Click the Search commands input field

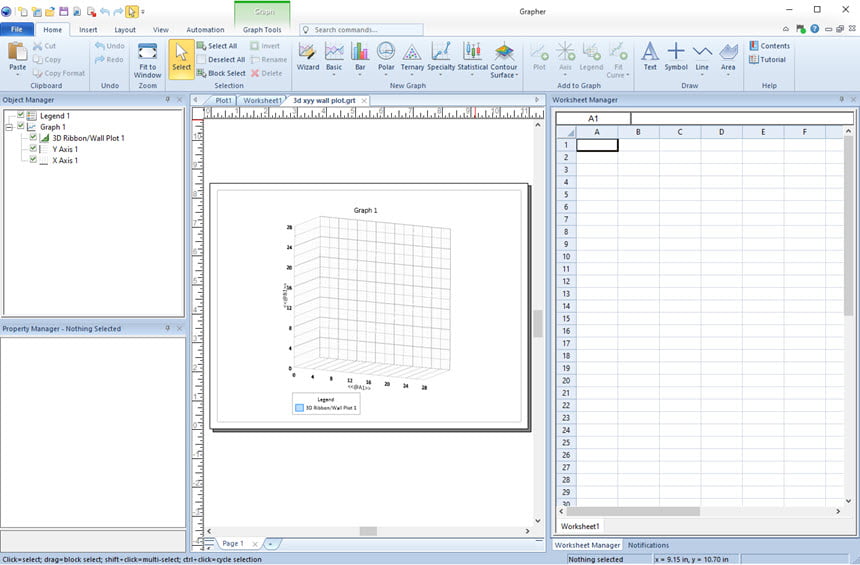[361, 30]
